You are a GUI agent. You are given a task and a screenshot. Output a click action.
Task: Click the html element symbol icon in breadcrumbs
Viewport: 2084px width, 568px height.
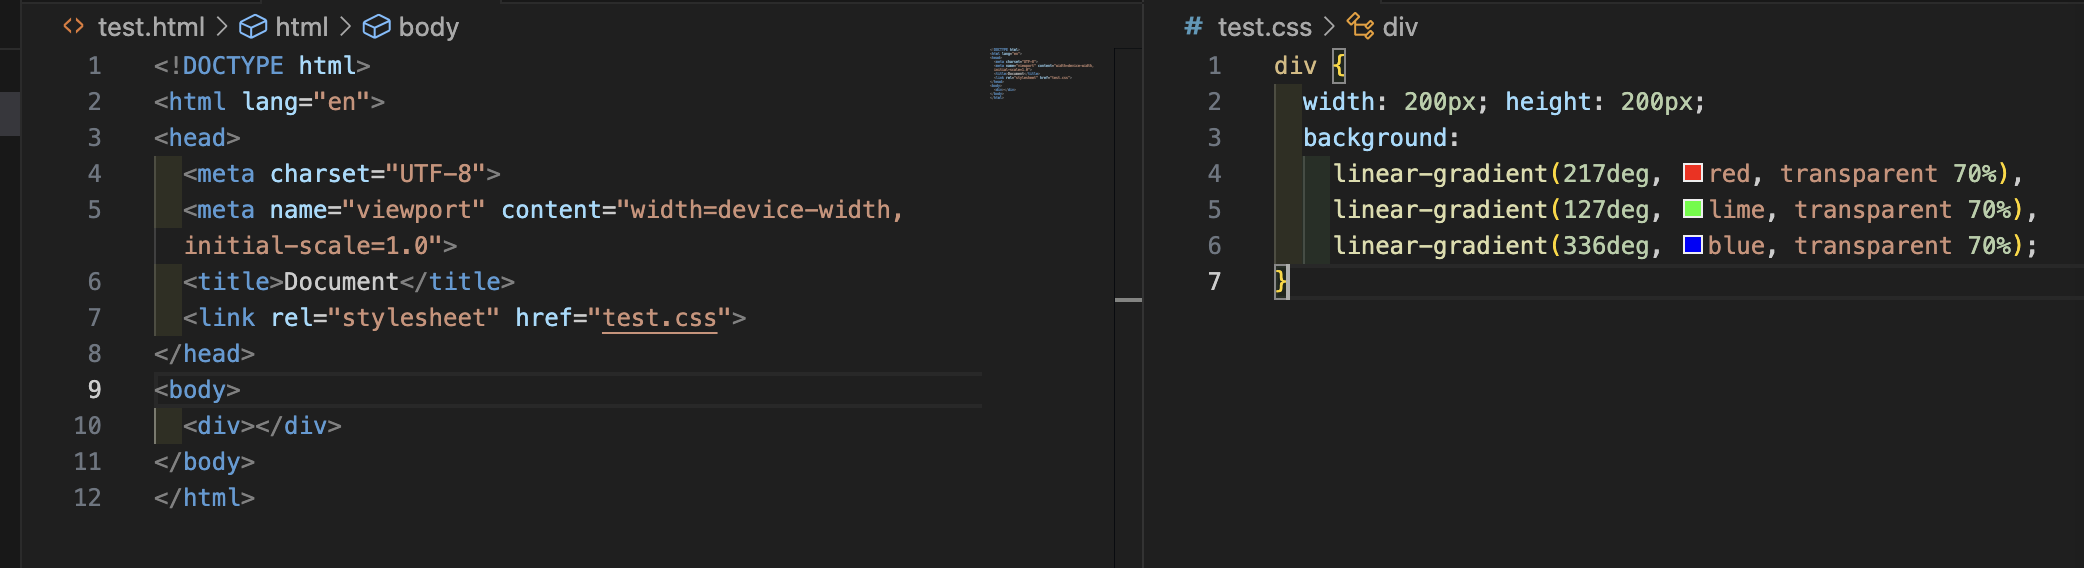pos(253,26)
